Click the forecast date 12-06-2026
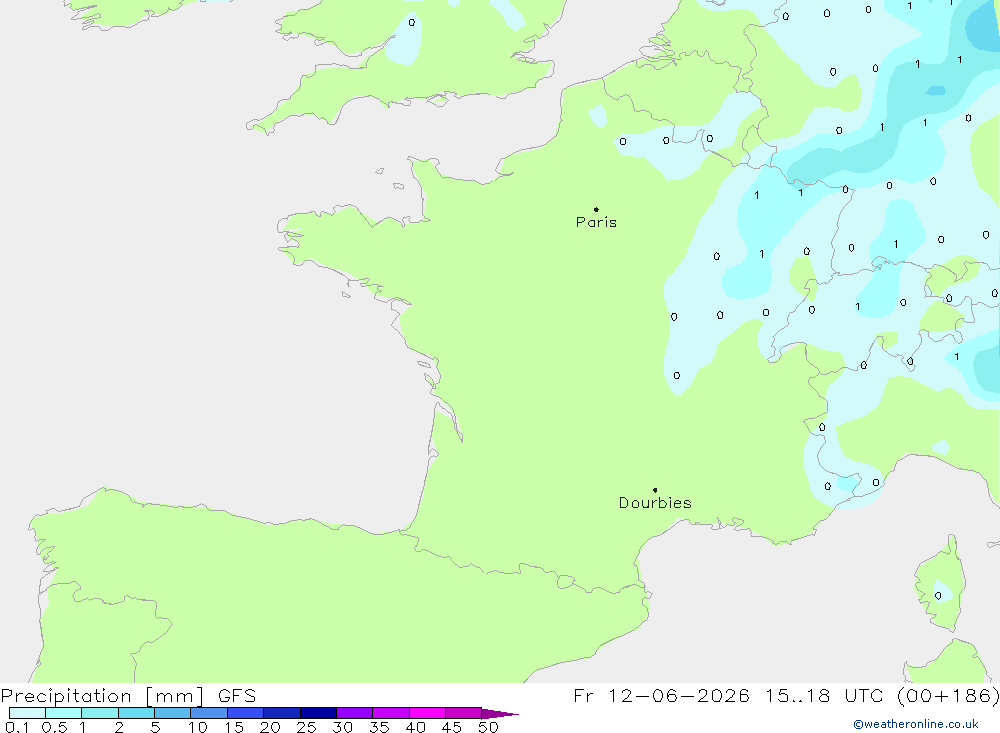This screenshot has width=1000, height=733. pos(679,696)
